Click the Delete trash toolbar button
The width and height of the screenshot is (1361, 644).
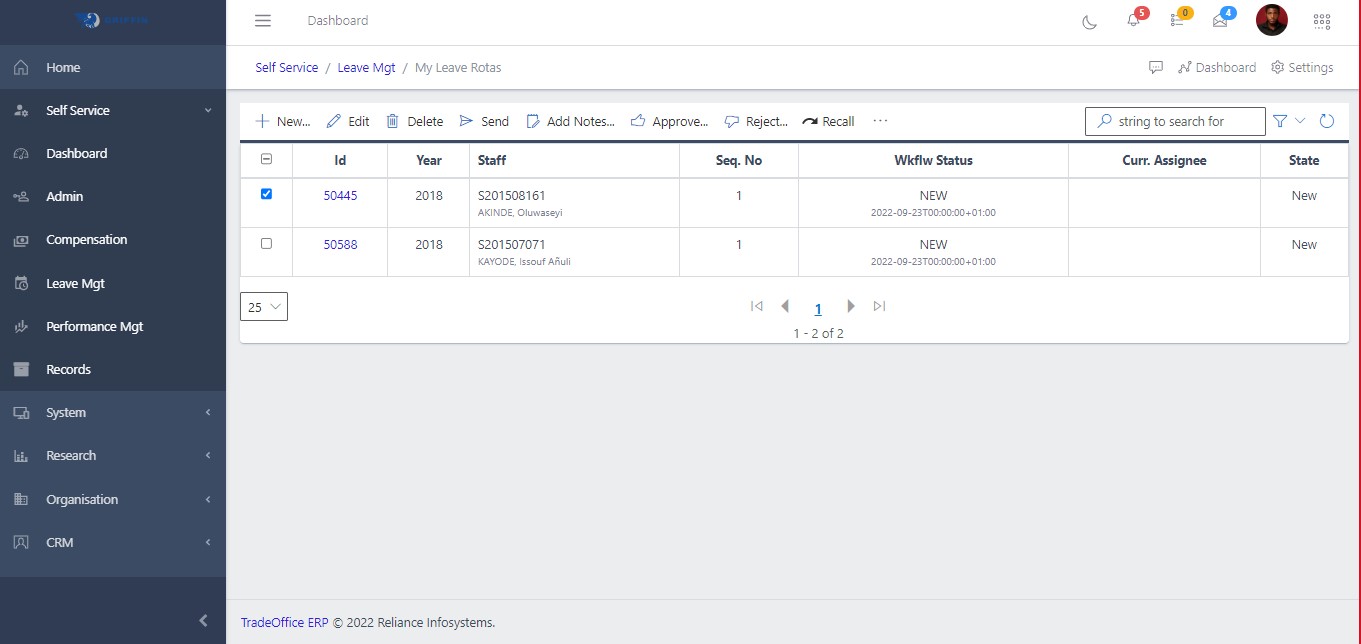coord(415,121)
